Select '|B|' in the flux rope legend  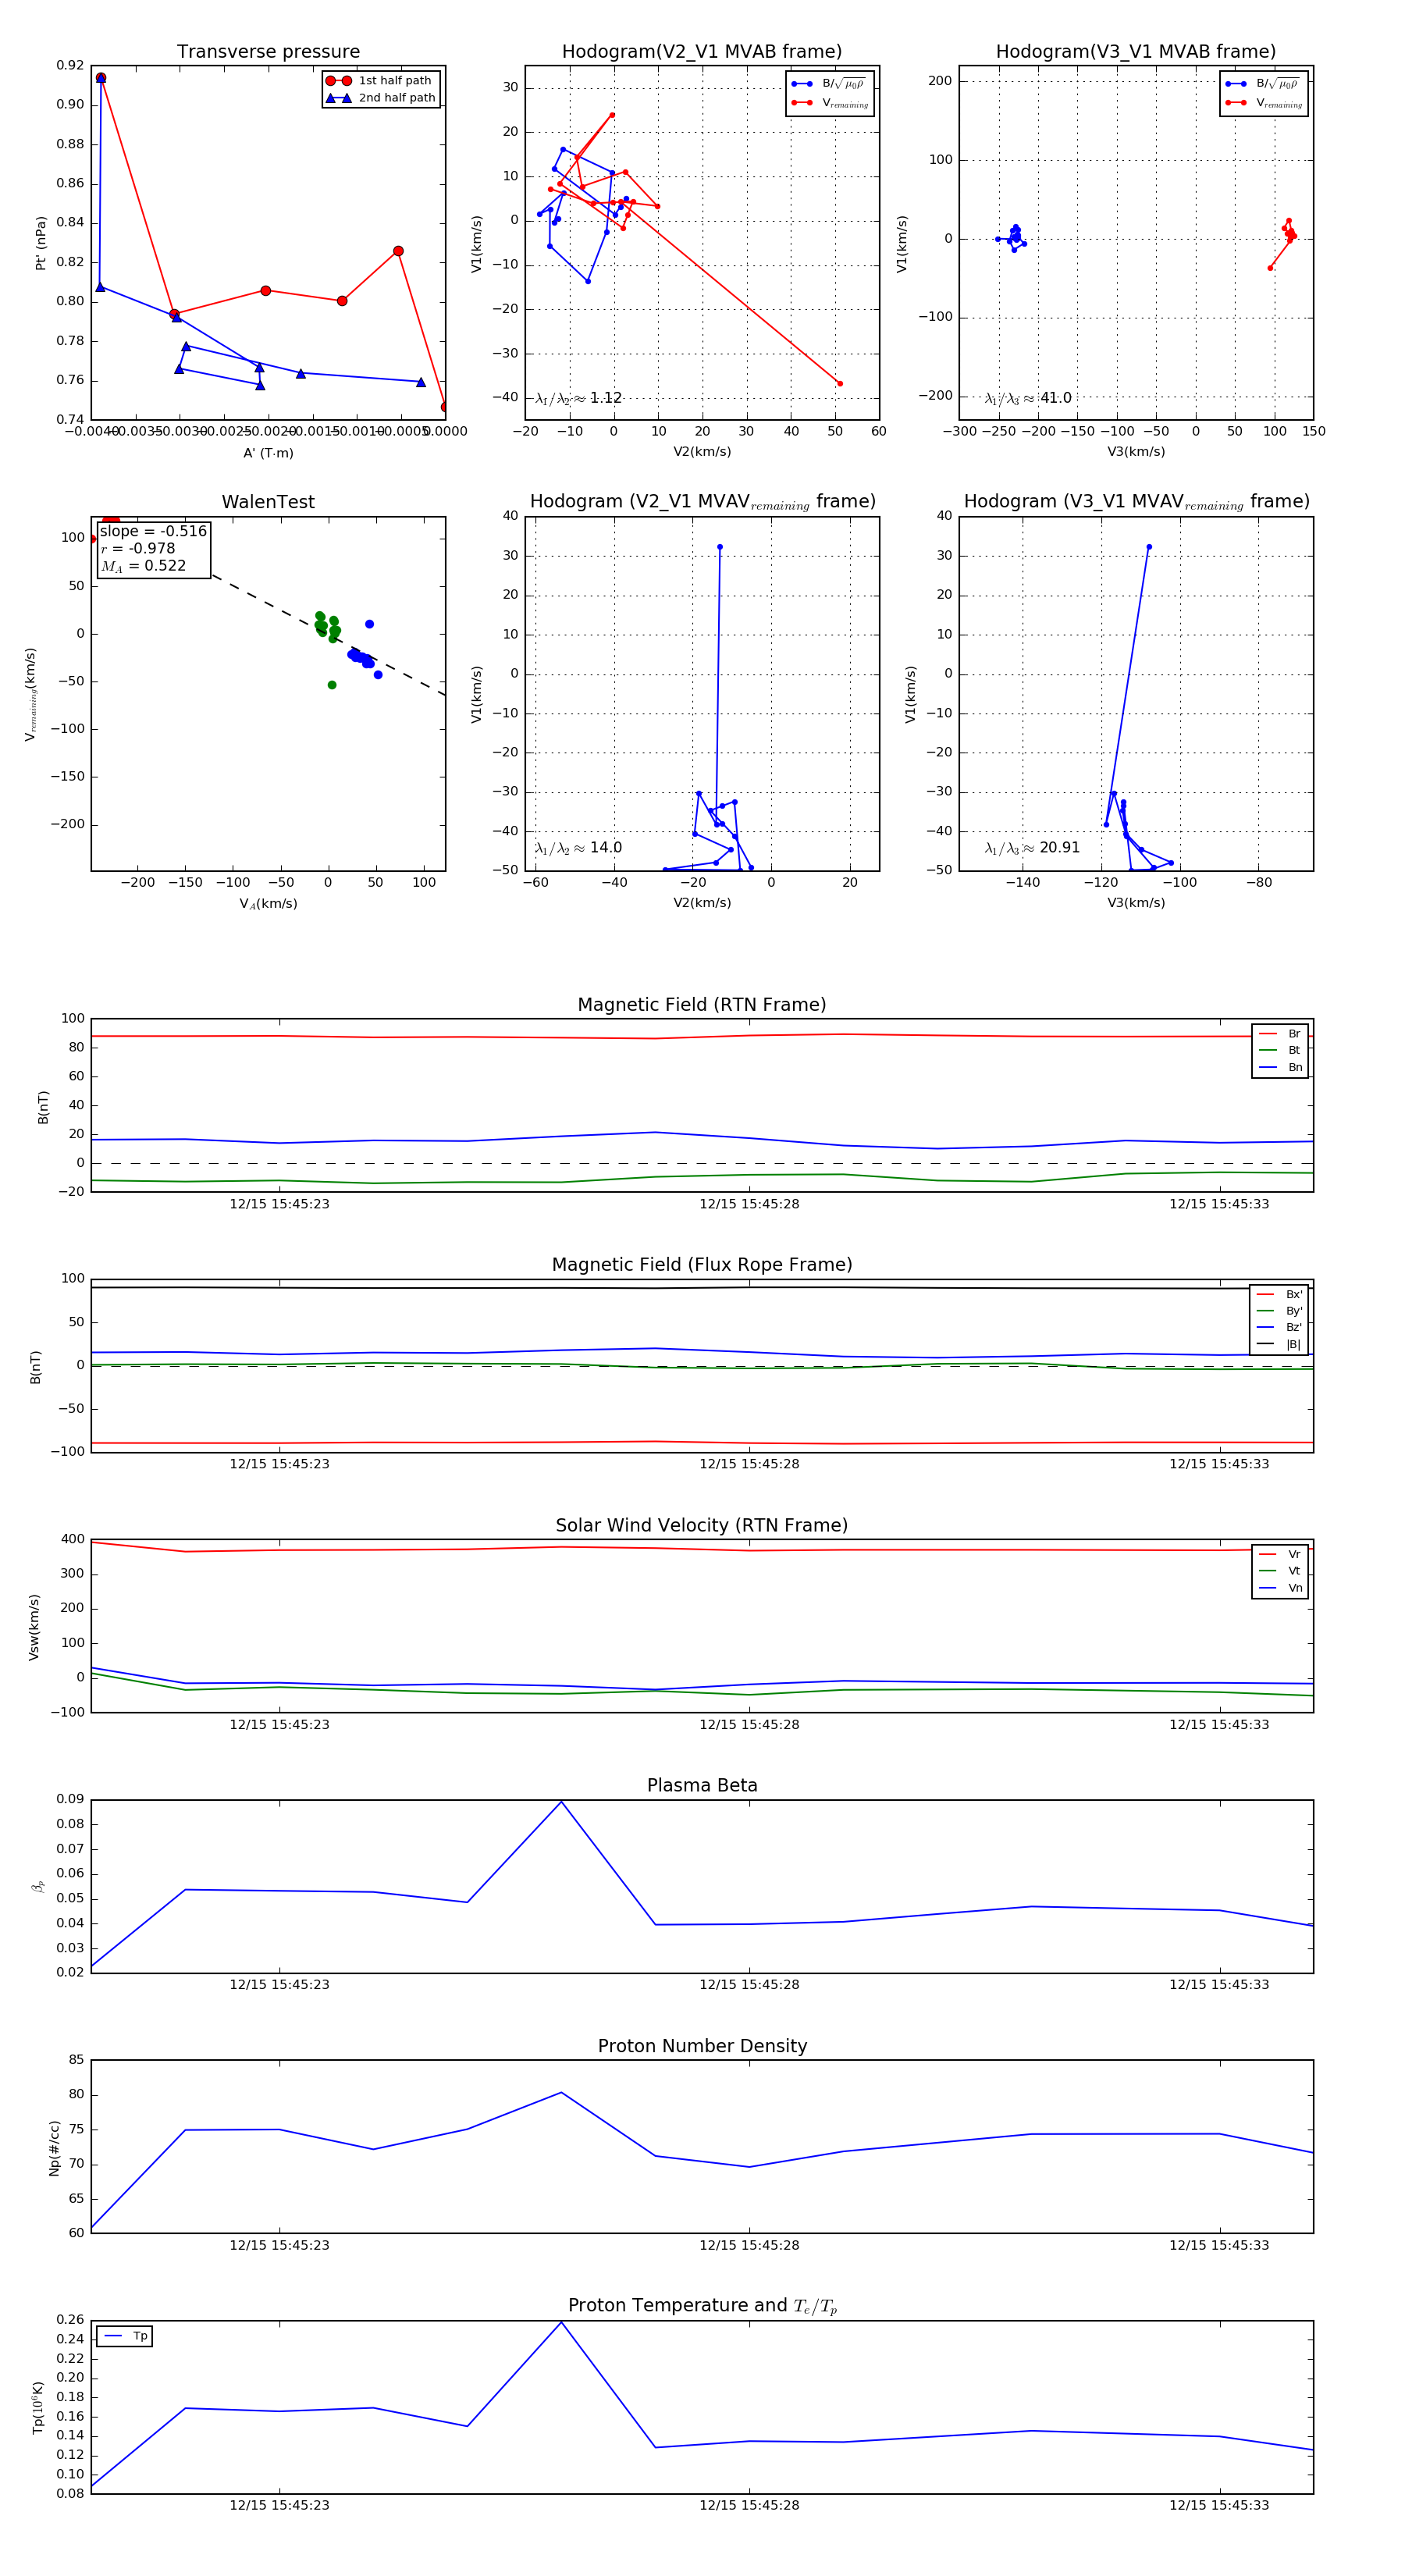tap(1279, 1344)
